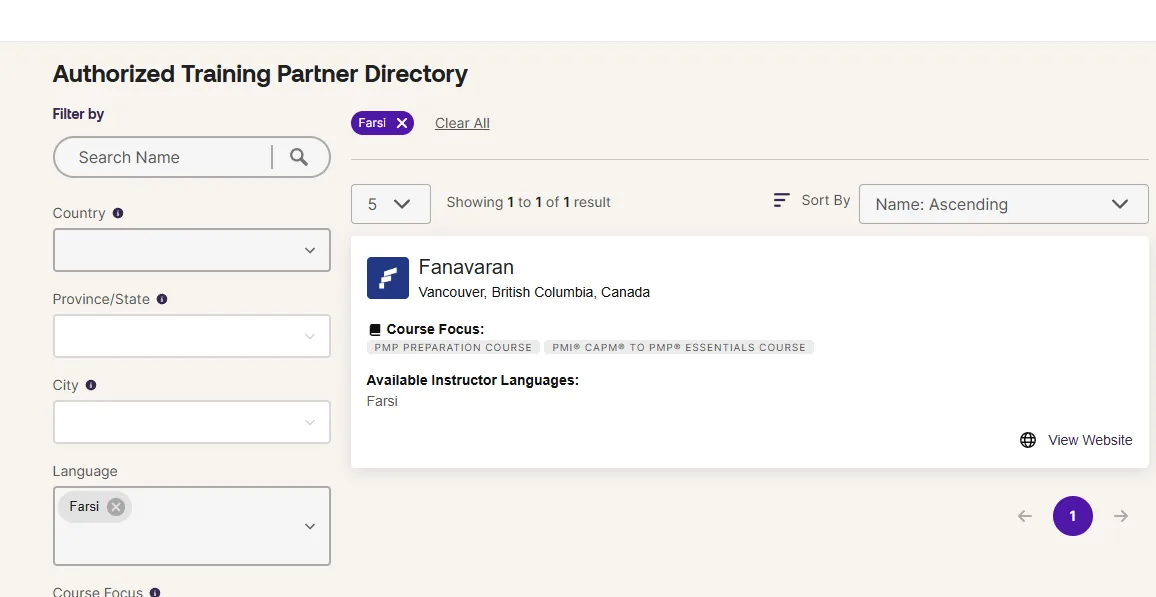1156x597 pixels.
Task: Click the Sort By lines icon
Action: click(x=781, y=200)
